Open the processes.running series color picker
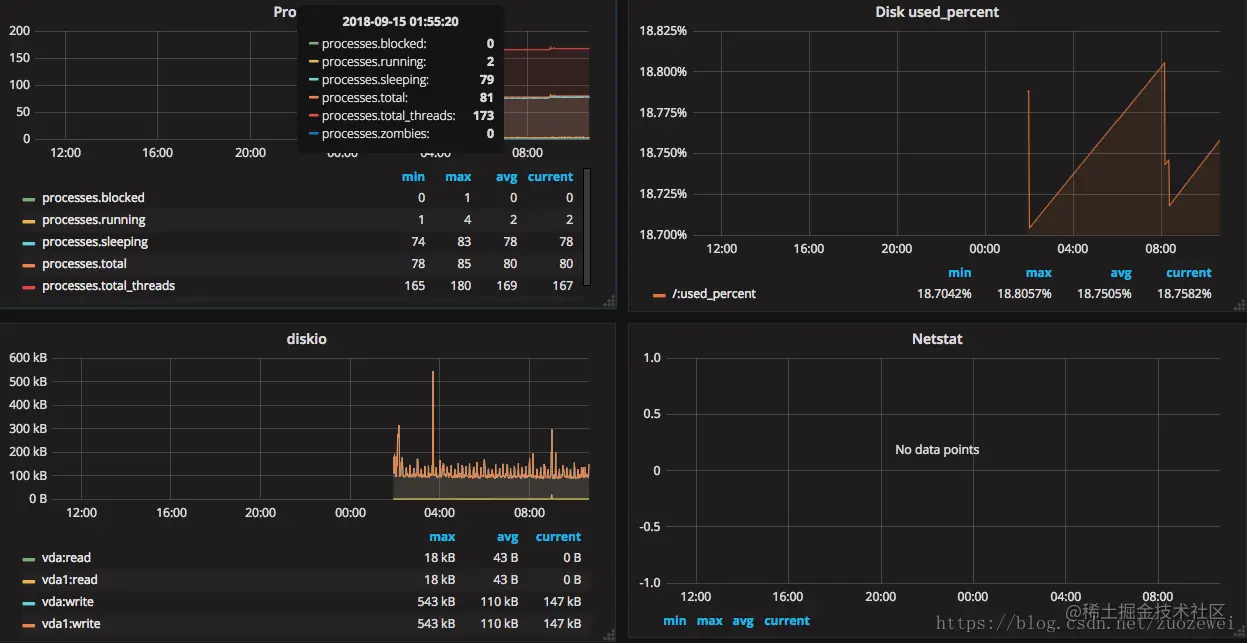The width and height of the screenshot is (1247, 643). pyautogui.click(x=28, y=220)
